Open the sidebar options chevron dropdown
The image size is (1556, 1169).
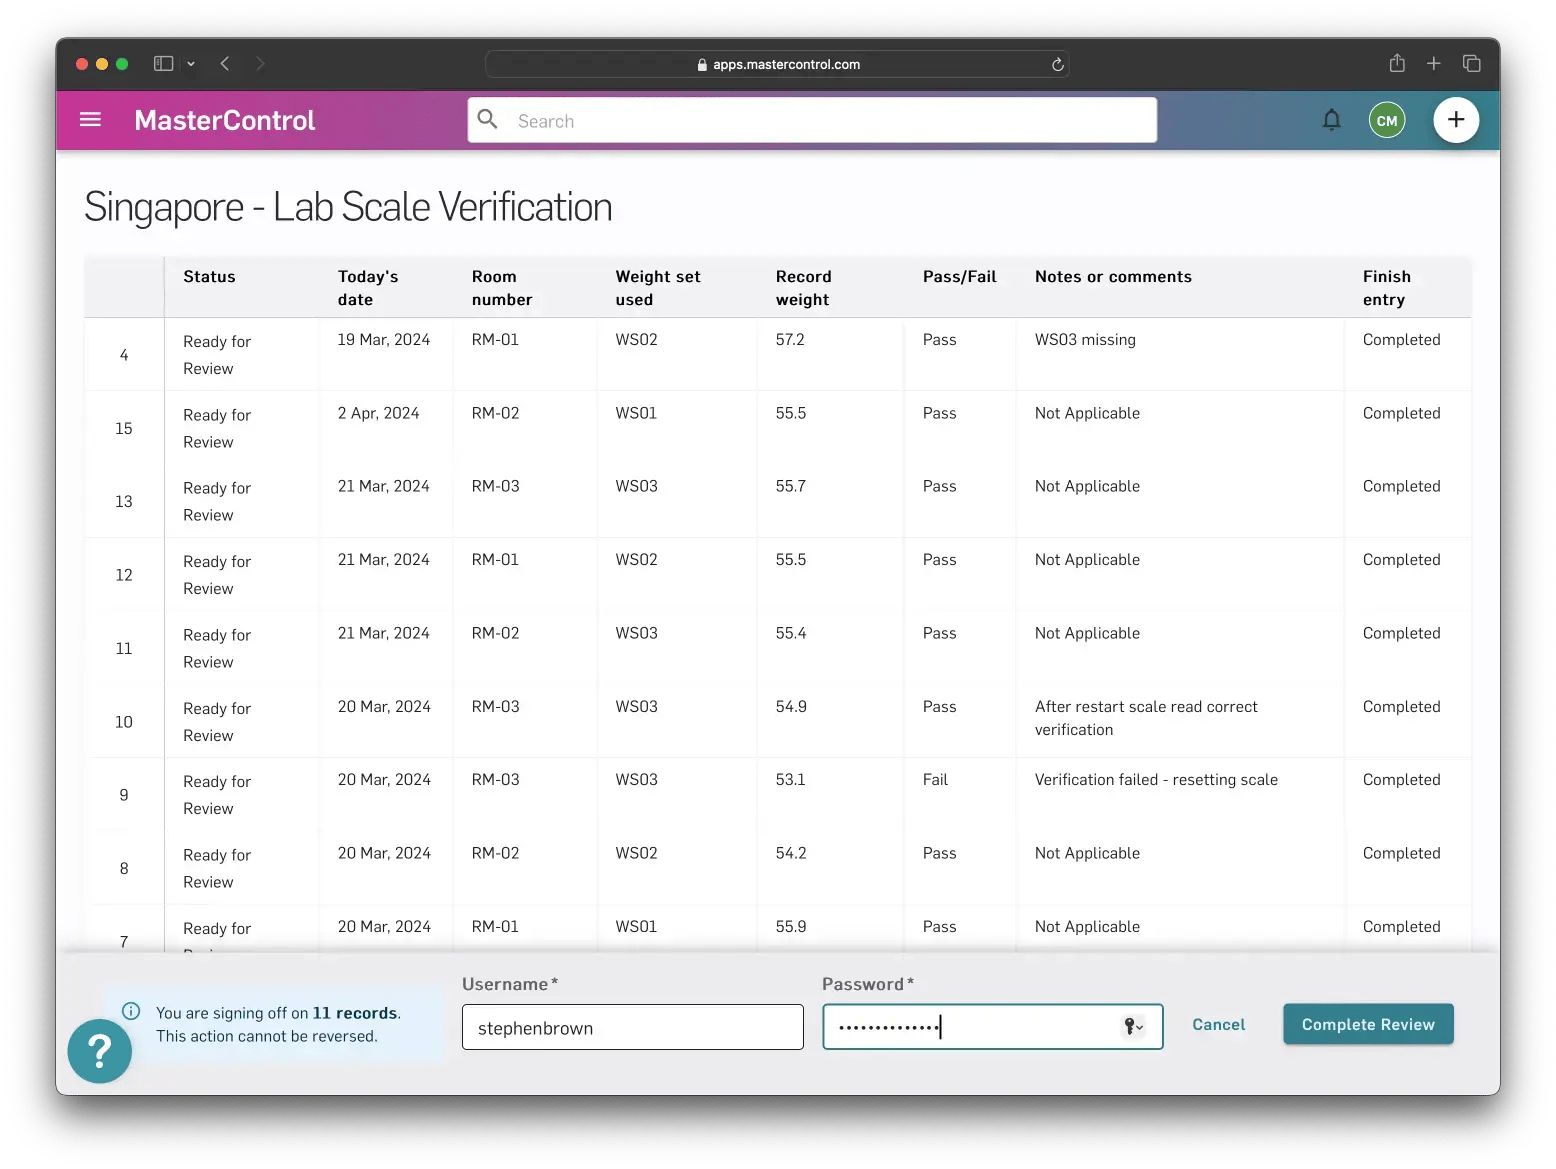191,64
